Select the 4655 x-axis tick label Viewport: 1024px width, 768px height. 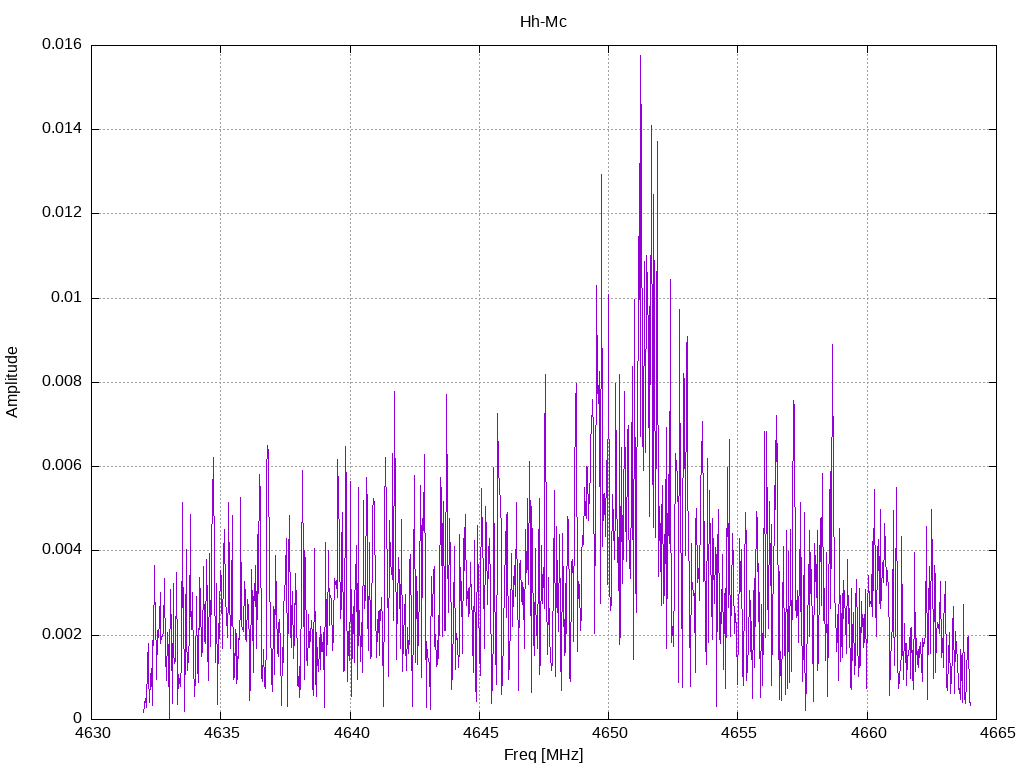(737, 732)
